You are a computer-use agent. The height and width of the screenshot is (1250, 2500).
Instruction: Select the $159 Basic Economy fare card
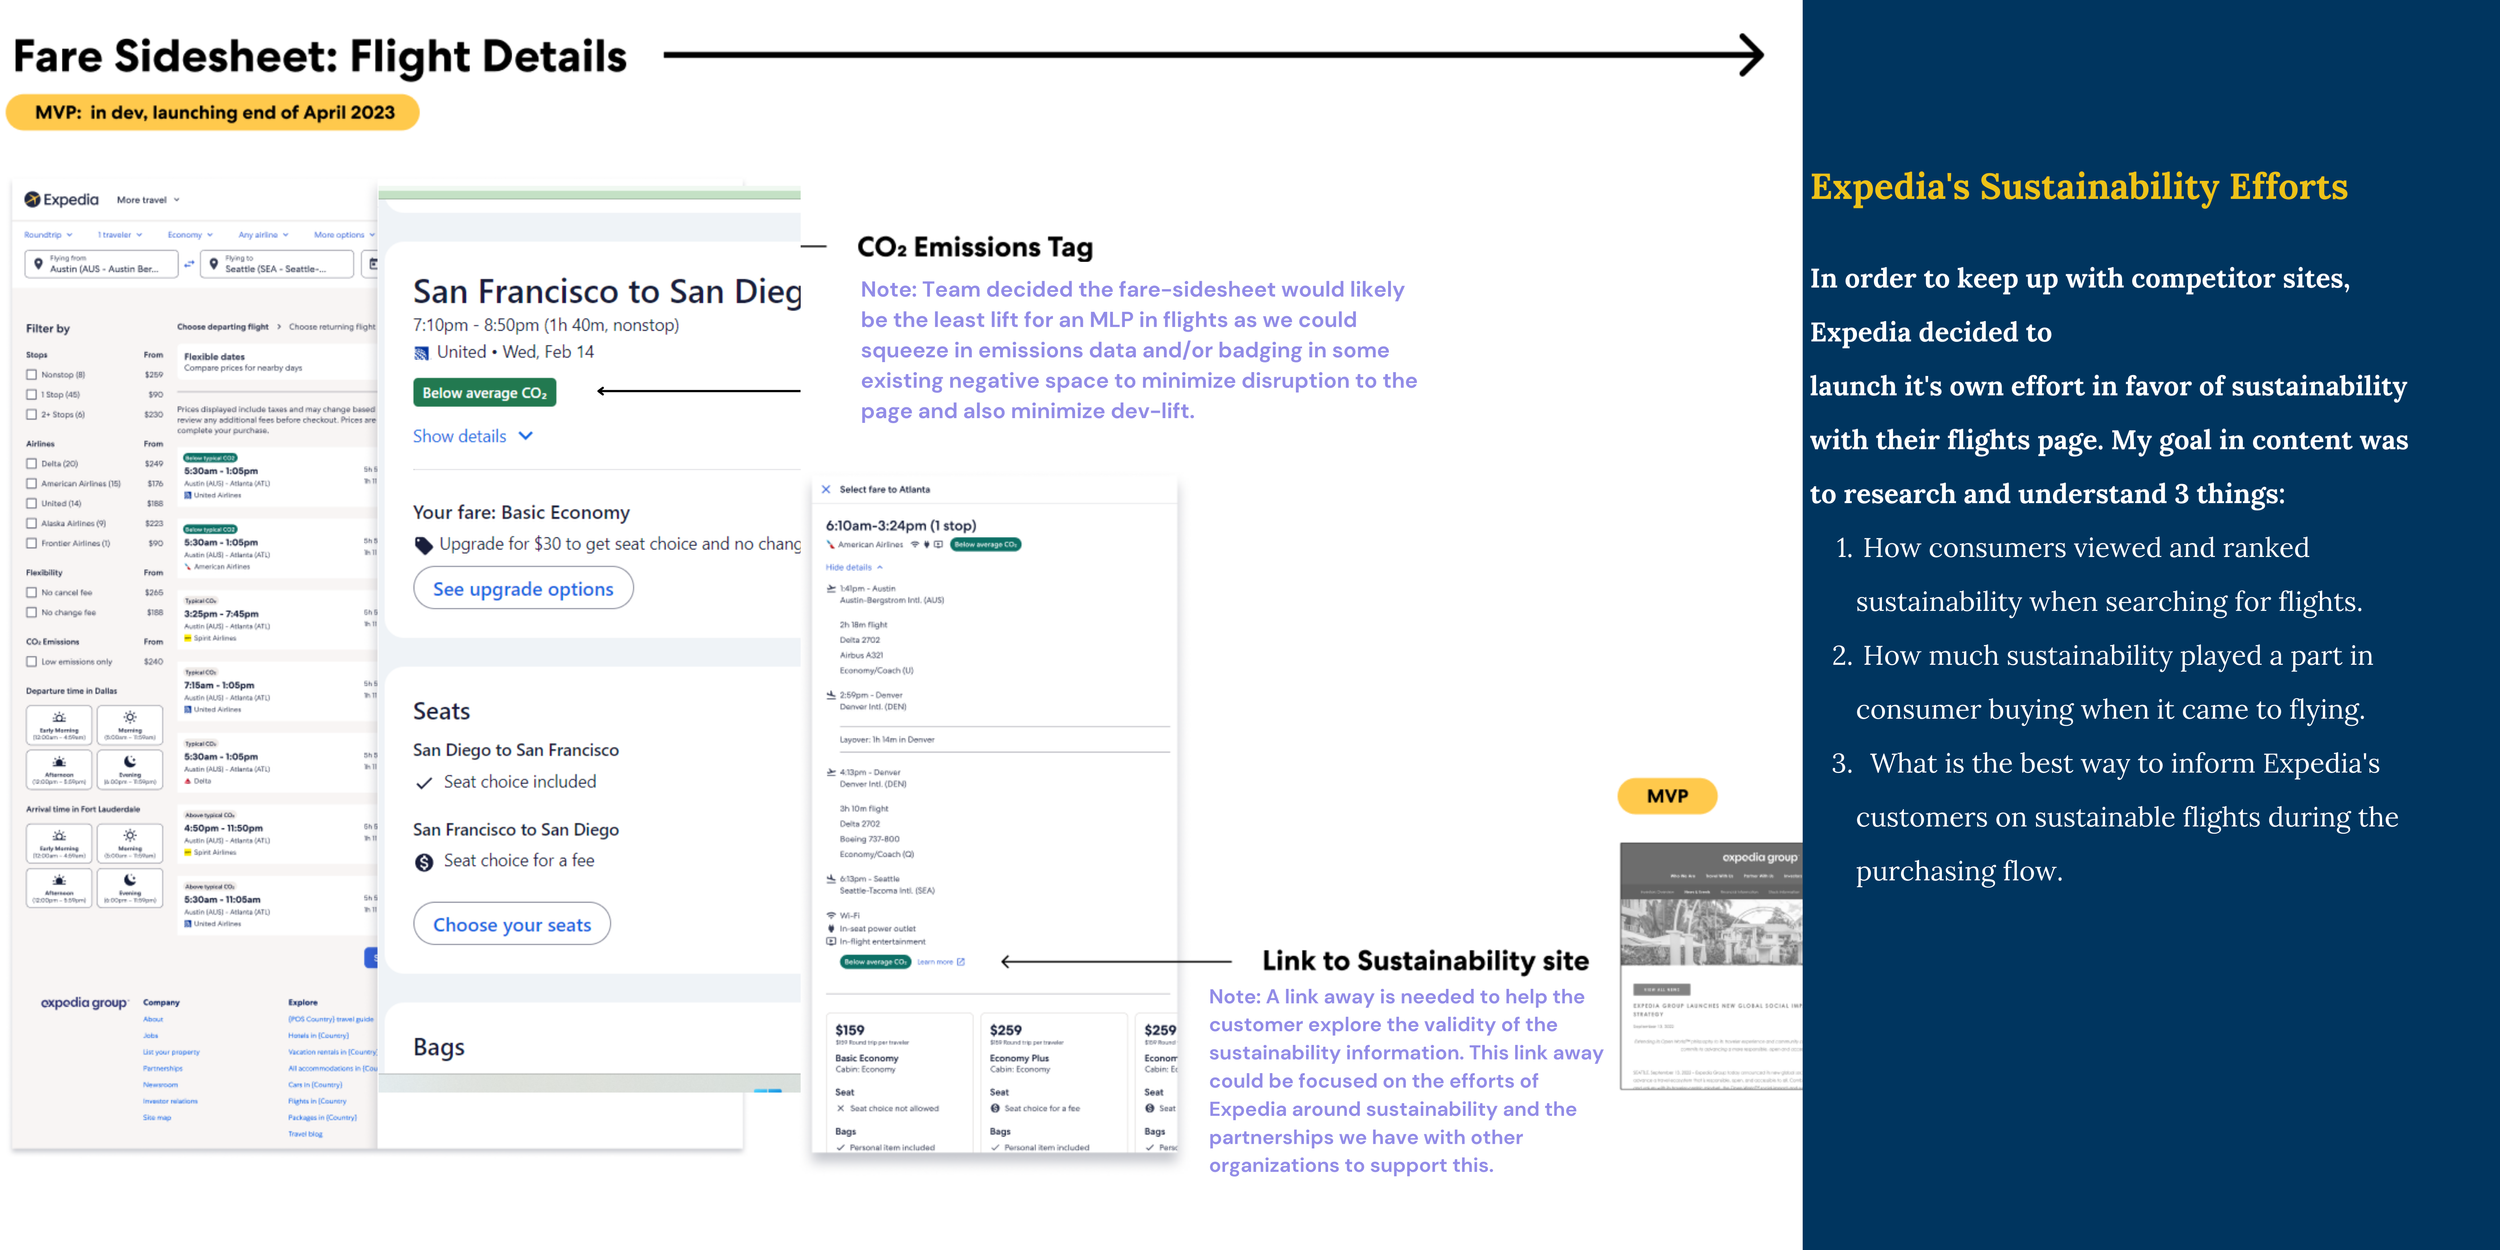coord(898,1084)
